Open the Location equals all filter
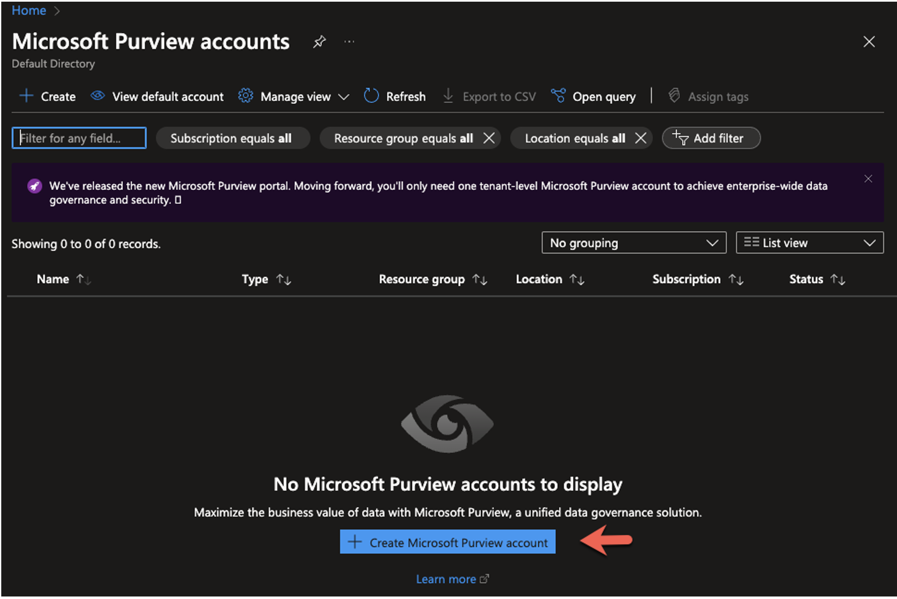Viewport: 897px width, 599px height. click(575, 138)
